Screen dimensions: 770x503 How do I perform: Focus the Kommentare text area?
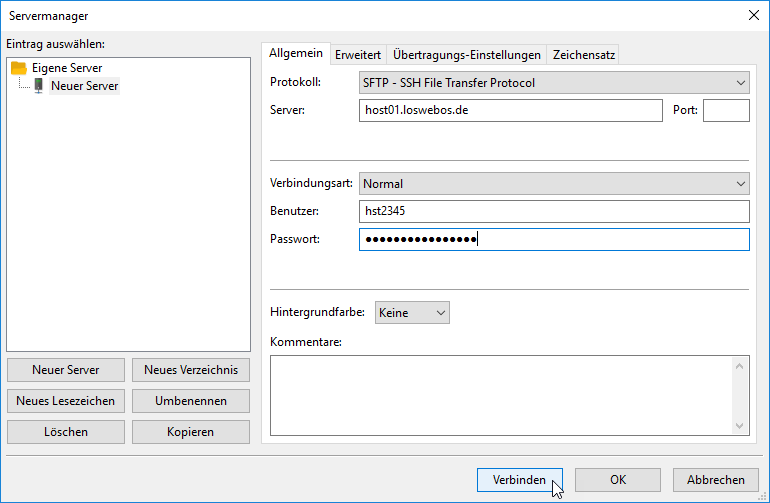[x=500, y=395]
